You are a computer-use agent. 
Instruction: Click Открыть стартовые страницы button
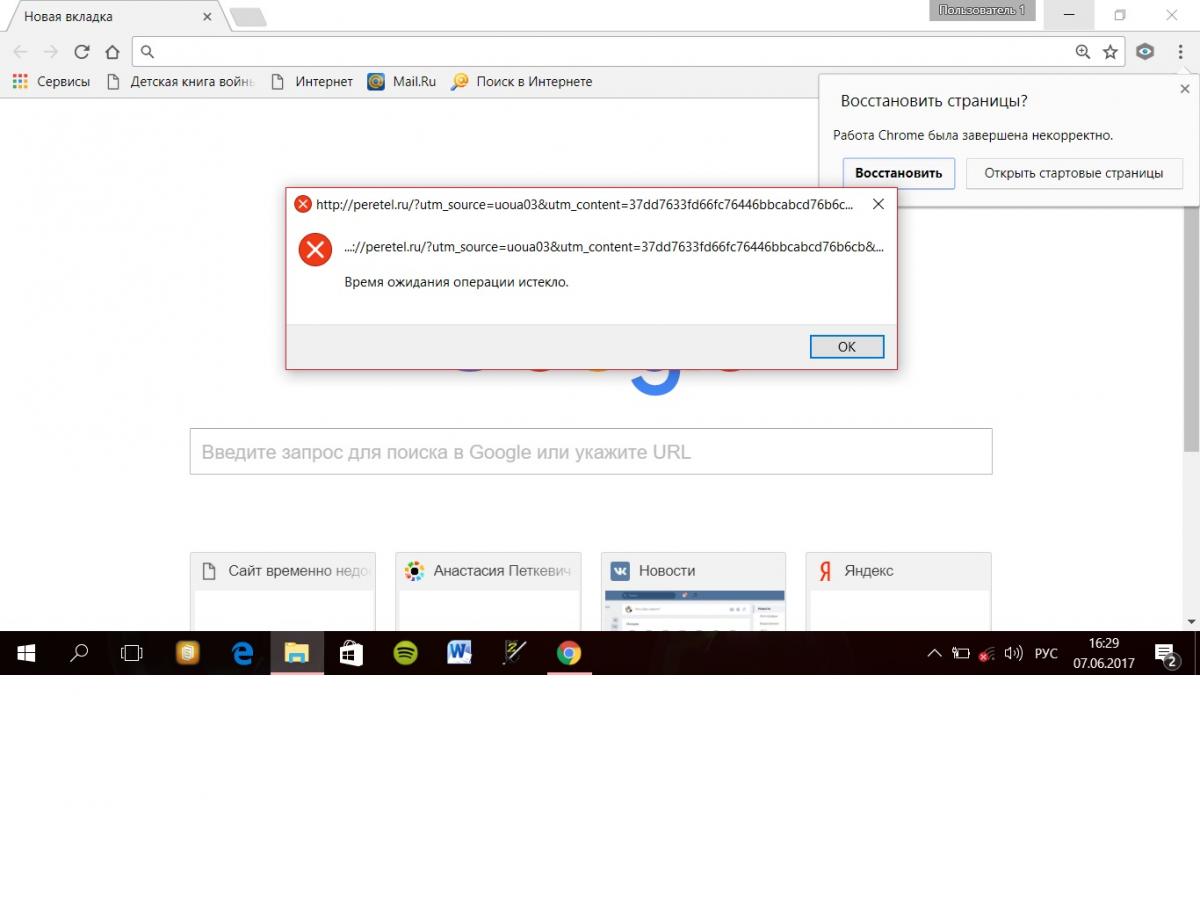click(1073, 173)
